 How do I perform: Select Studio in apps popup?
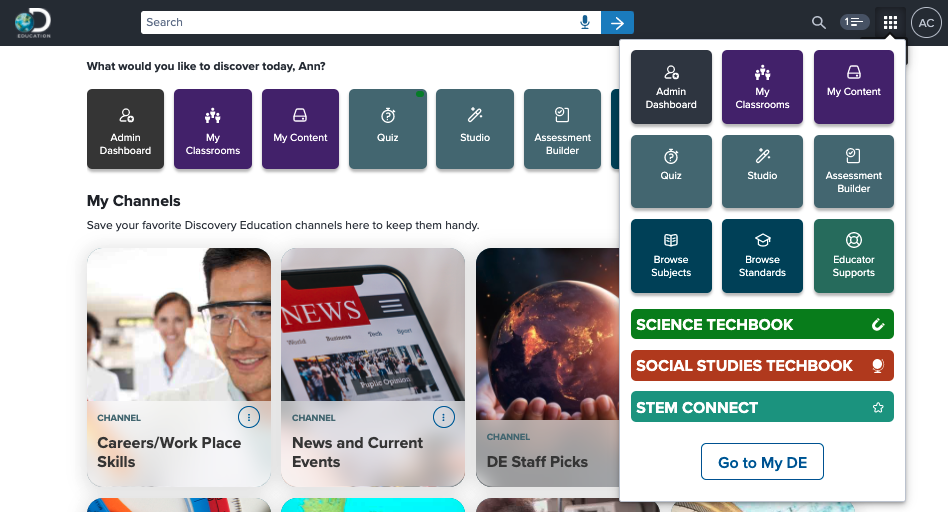coord(762,171)
